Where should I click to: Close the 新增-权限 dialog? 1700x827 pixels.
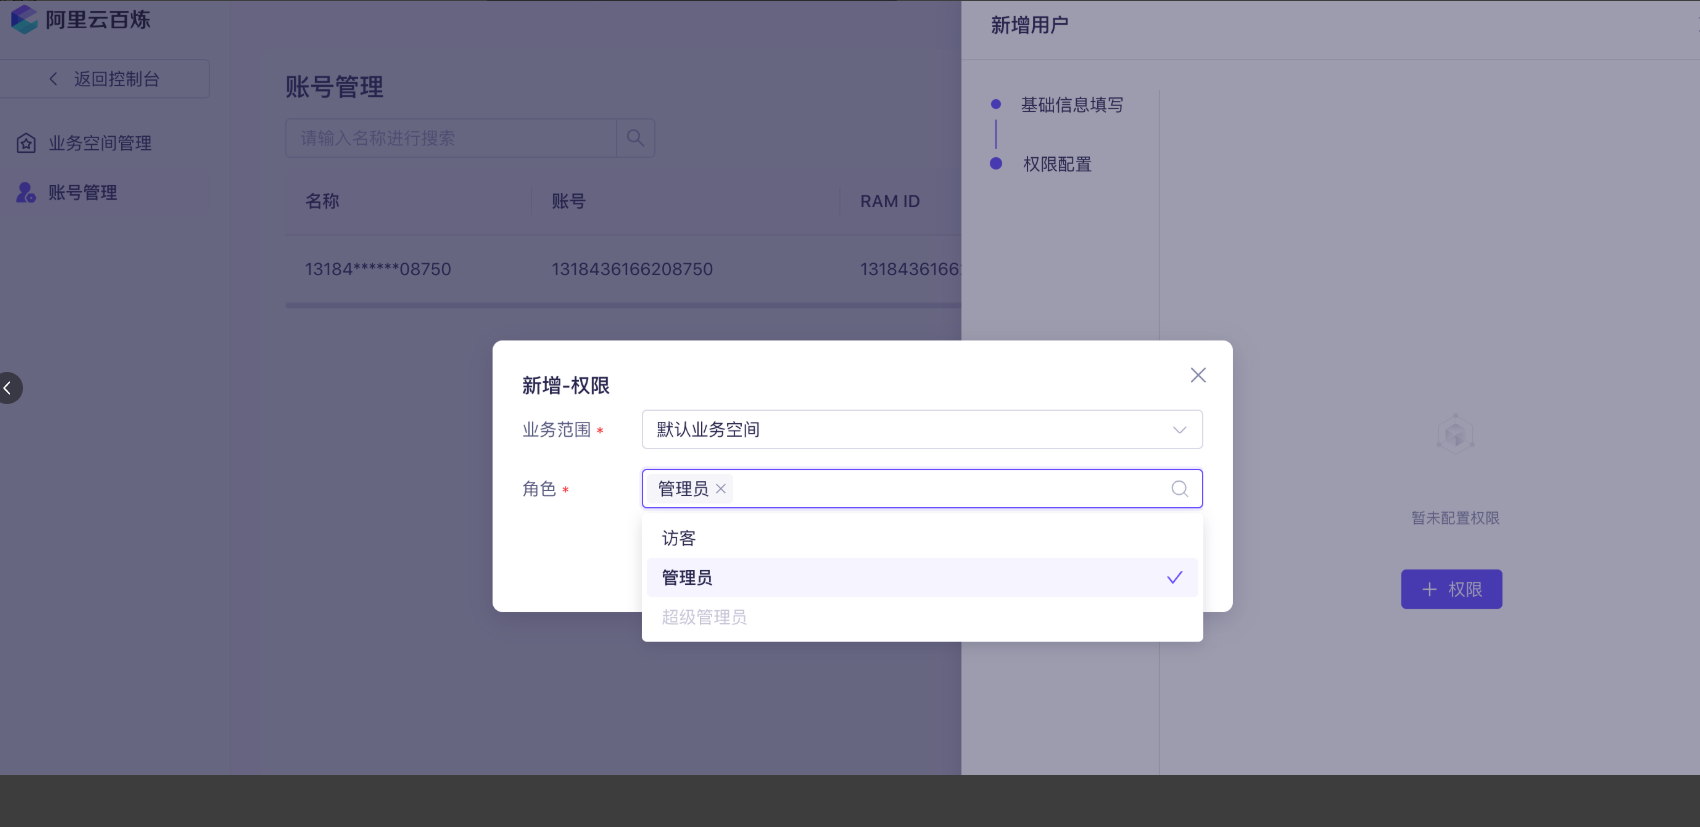tap(1197, 375)
